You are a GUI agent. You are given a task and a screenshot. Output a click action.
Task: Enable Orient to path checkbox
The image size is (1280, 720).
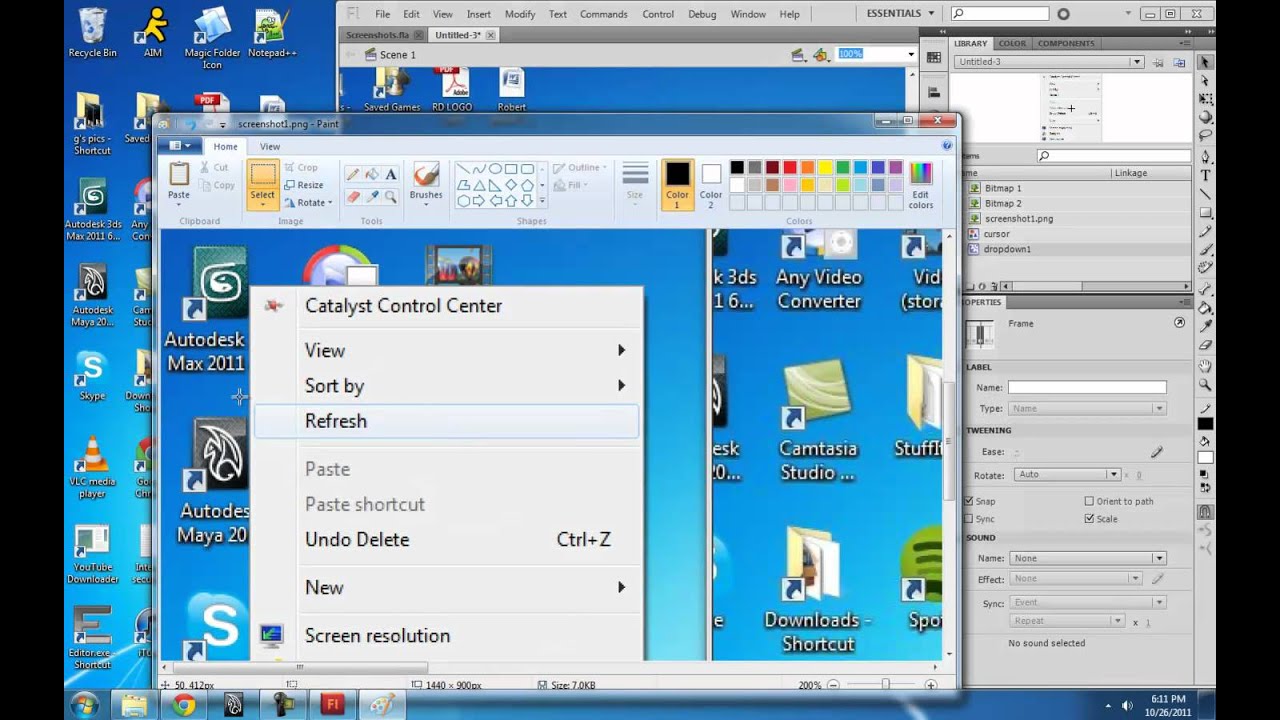pos(1089,501)
